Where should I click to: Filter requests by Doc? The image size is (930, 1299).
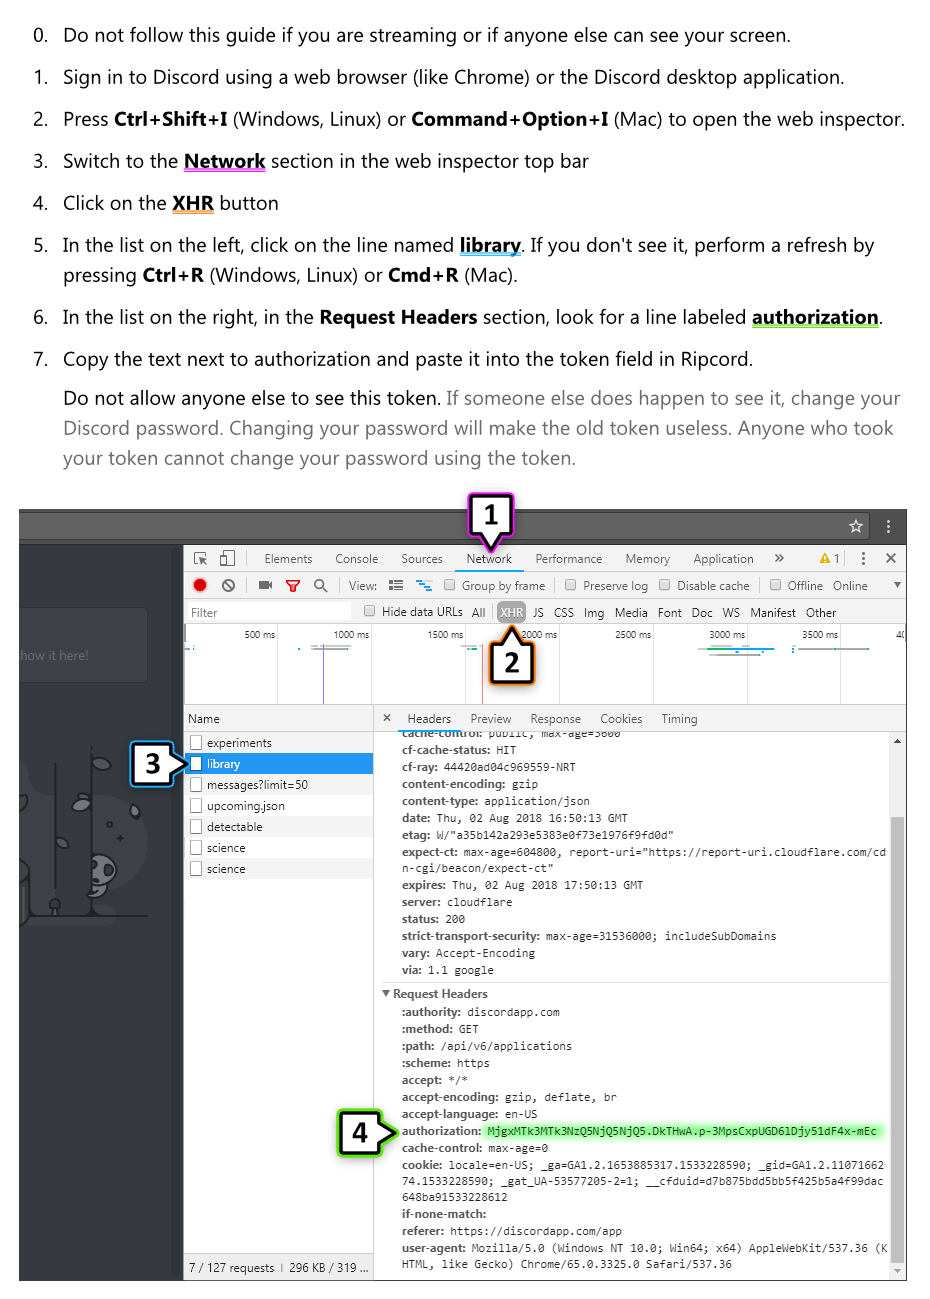[x=702, y=613]
